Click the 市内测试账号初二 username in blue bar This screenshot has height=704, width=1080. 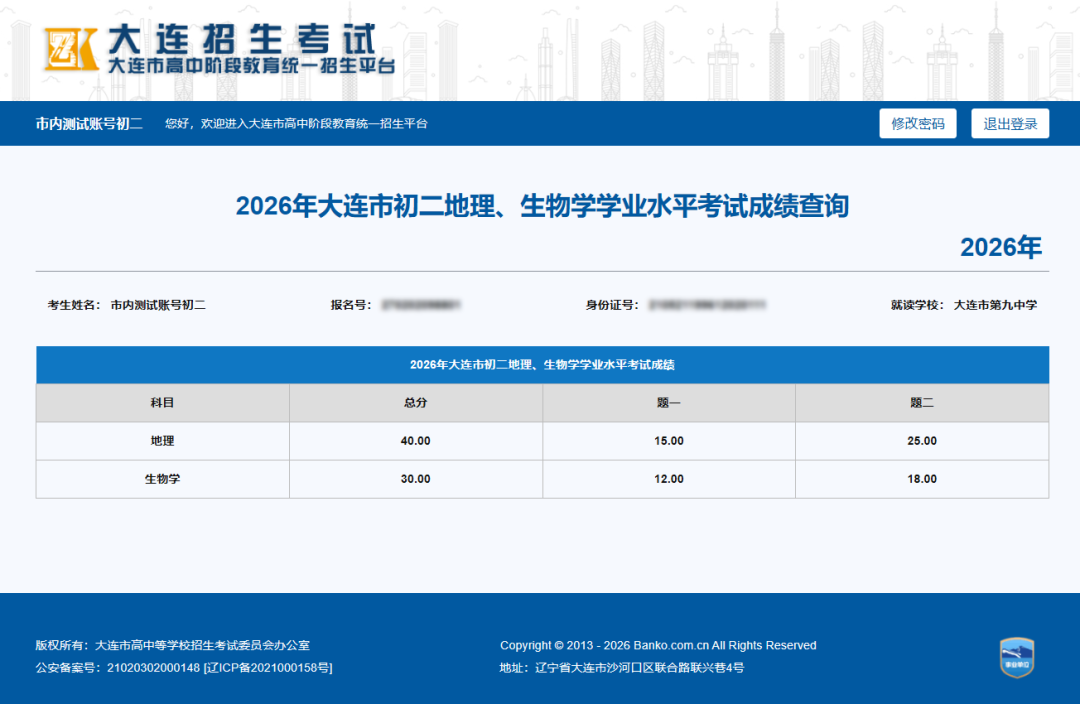click(89, 123)
